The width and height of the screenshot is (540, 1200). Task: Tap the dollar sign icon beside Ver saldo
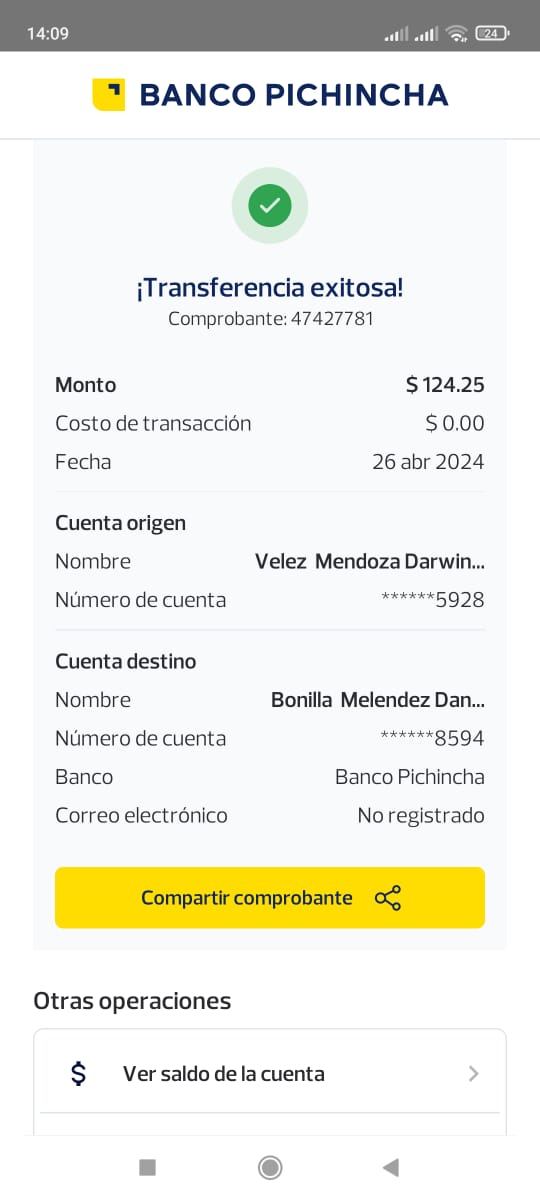click(79, 1074)
